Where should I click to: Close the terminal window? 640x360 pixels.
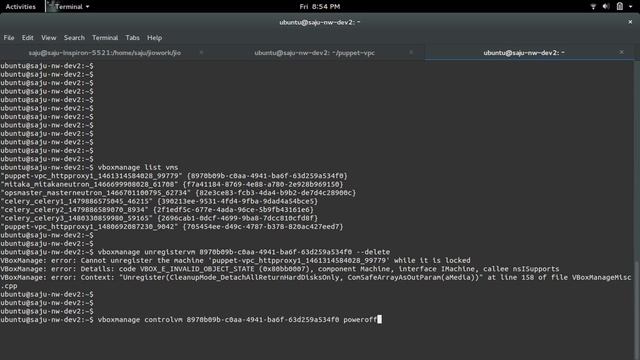point(630,22)
